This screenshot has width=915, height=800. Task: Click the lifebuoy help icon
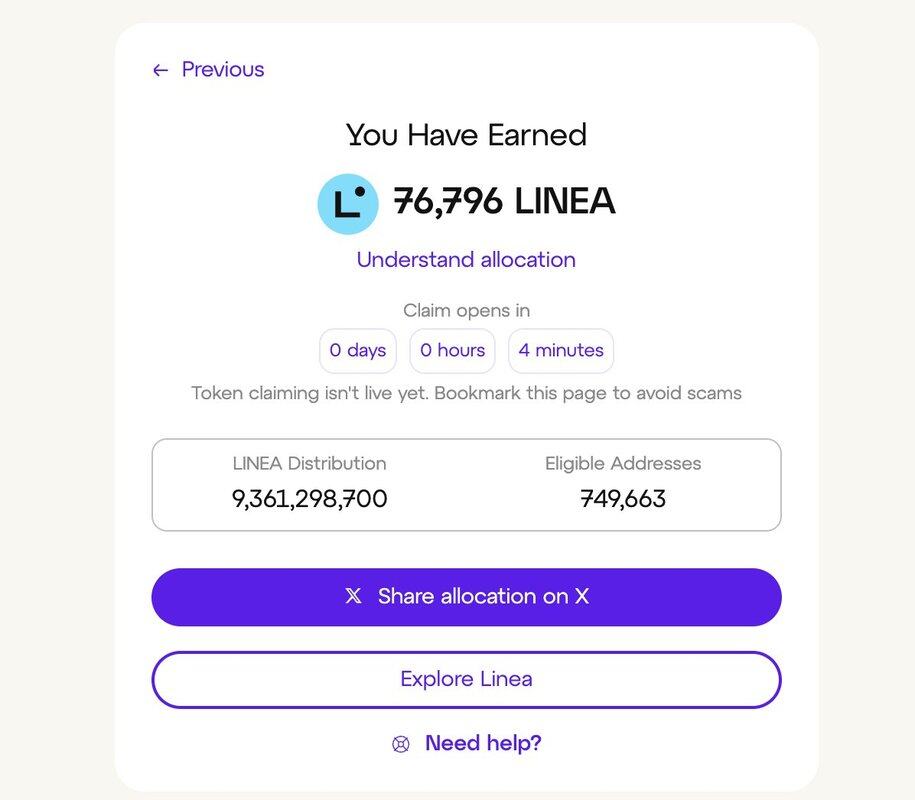point(401,744)
